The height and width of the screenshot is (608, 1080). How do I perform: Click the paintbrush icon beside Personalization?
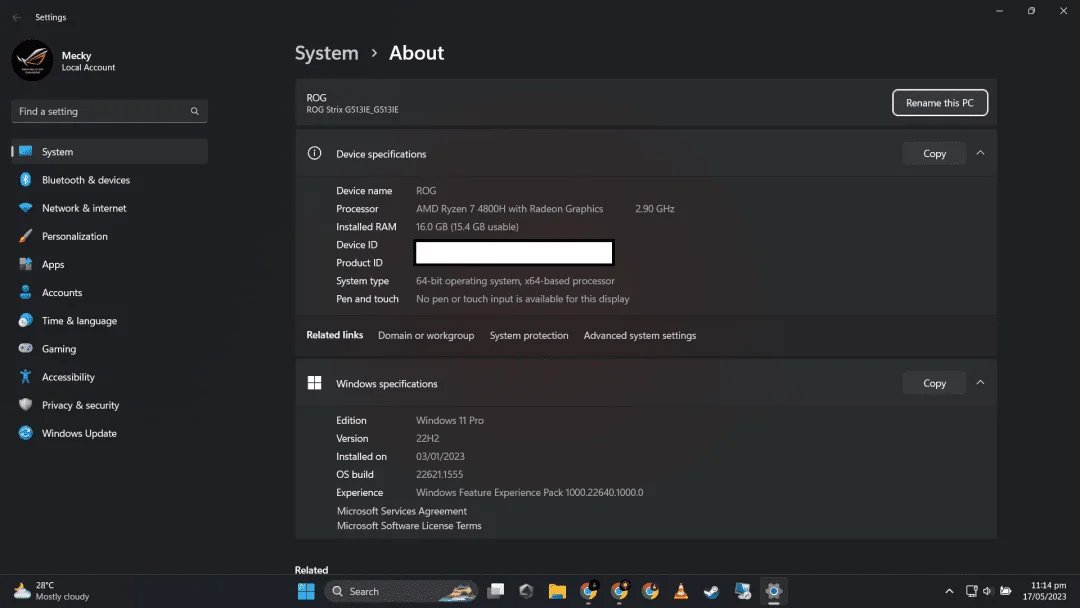click(x=25, y=236)
